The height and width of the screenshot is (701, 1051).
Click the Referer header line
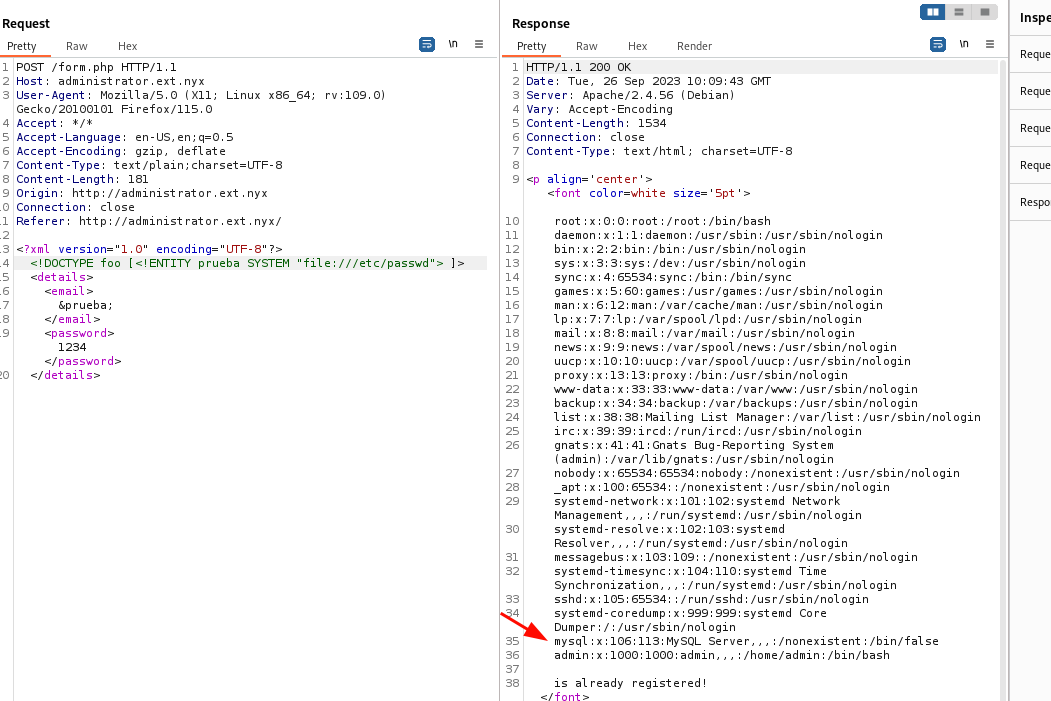149,221
